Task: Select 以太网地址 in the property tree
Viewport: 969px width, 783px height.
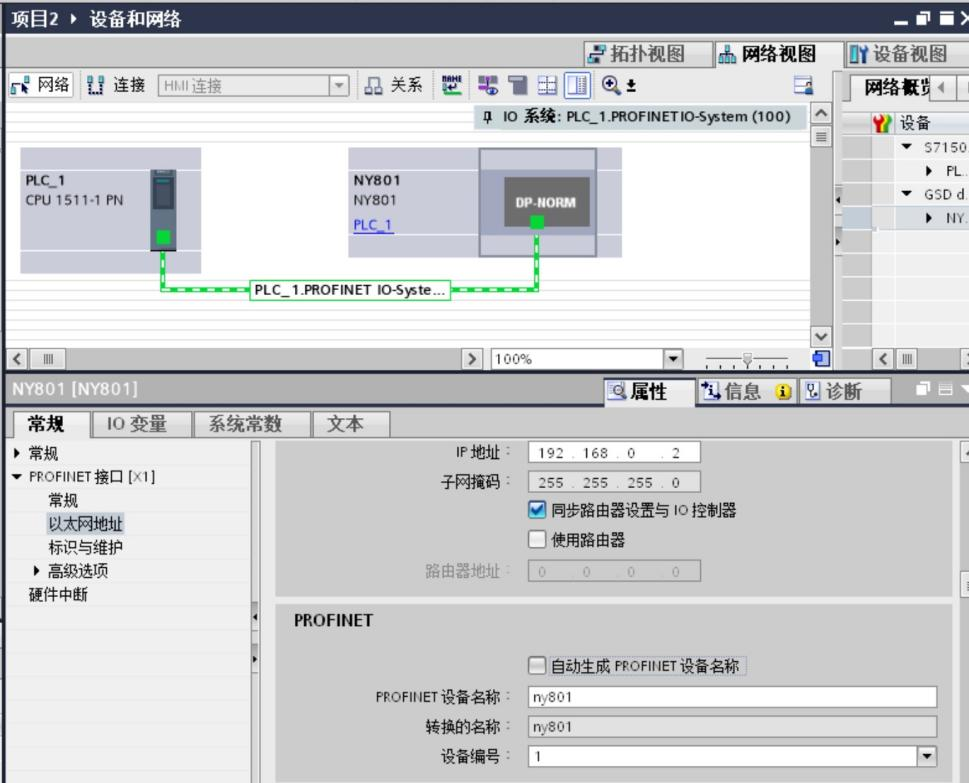Action: [85, 523]
